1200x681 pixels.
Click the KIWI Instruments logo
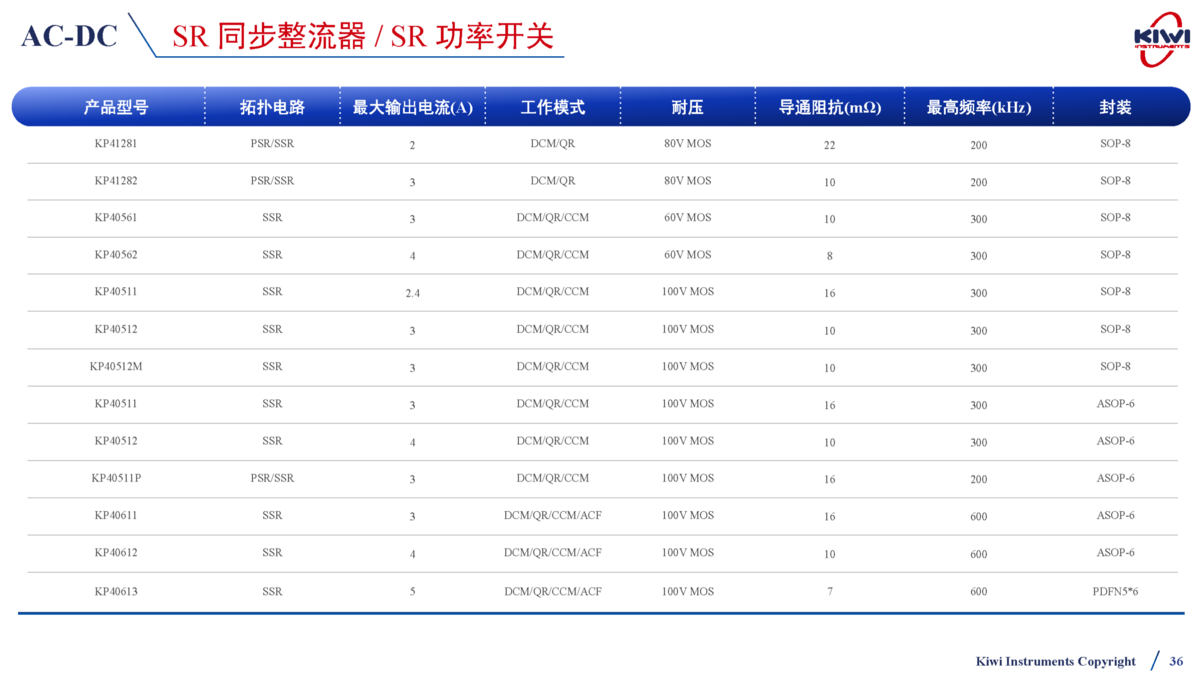click(1161, 39)
